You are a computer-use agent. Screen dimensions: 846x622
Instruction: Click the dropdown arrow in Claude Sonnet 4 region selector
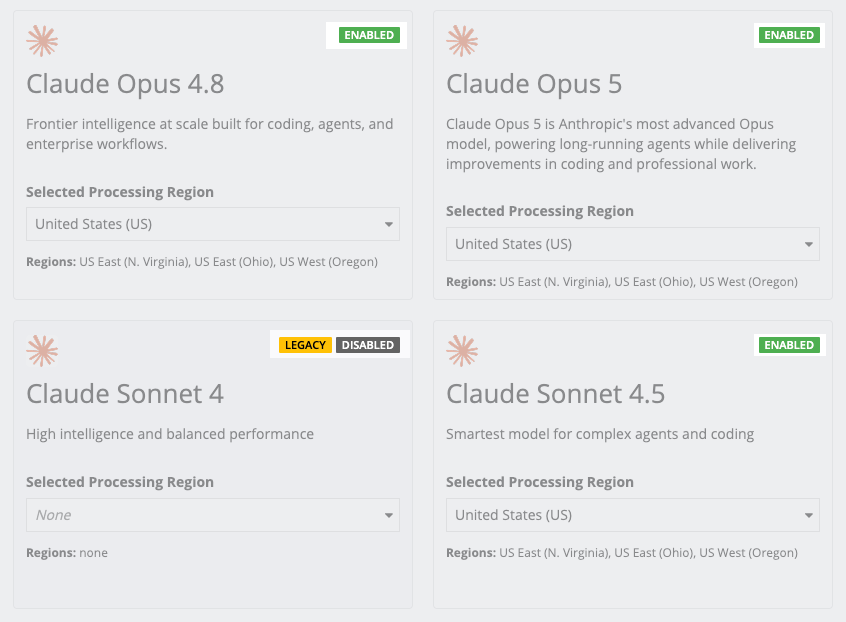point(388,516)
